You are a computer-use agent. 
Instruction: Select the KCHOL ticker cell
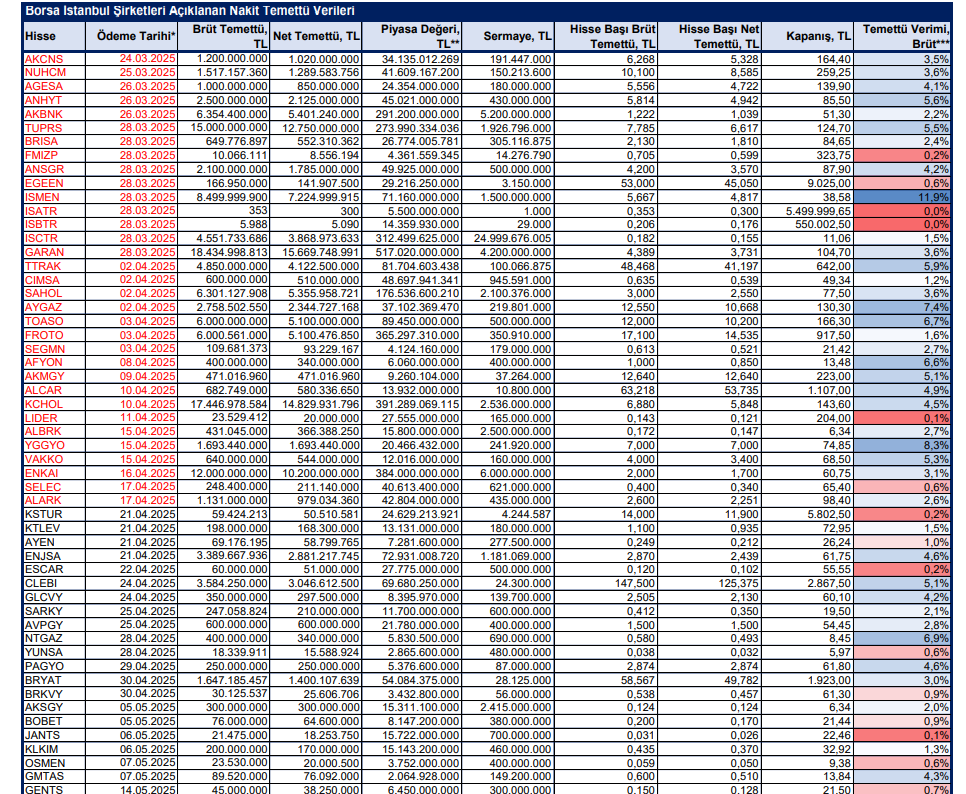[x=44, y=404]
